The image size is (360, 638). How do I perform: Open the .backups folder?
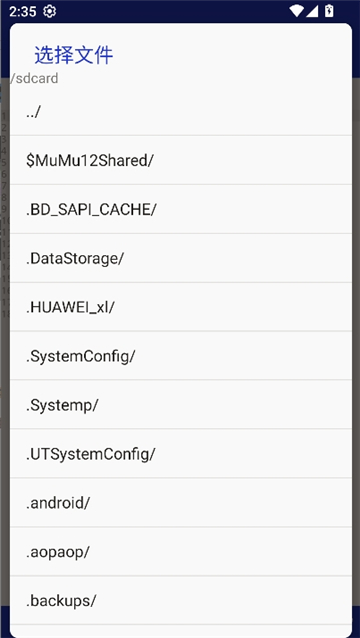[x=181, y=600]
